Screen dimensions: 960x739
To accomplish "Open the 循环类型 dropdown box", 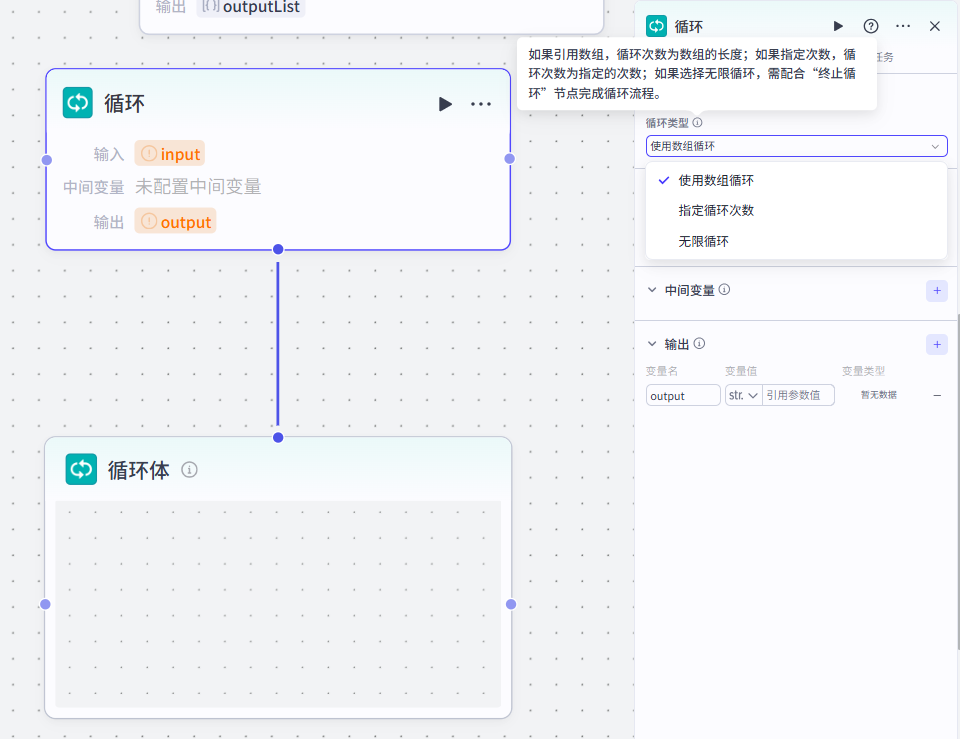I will tap(796, 146).
